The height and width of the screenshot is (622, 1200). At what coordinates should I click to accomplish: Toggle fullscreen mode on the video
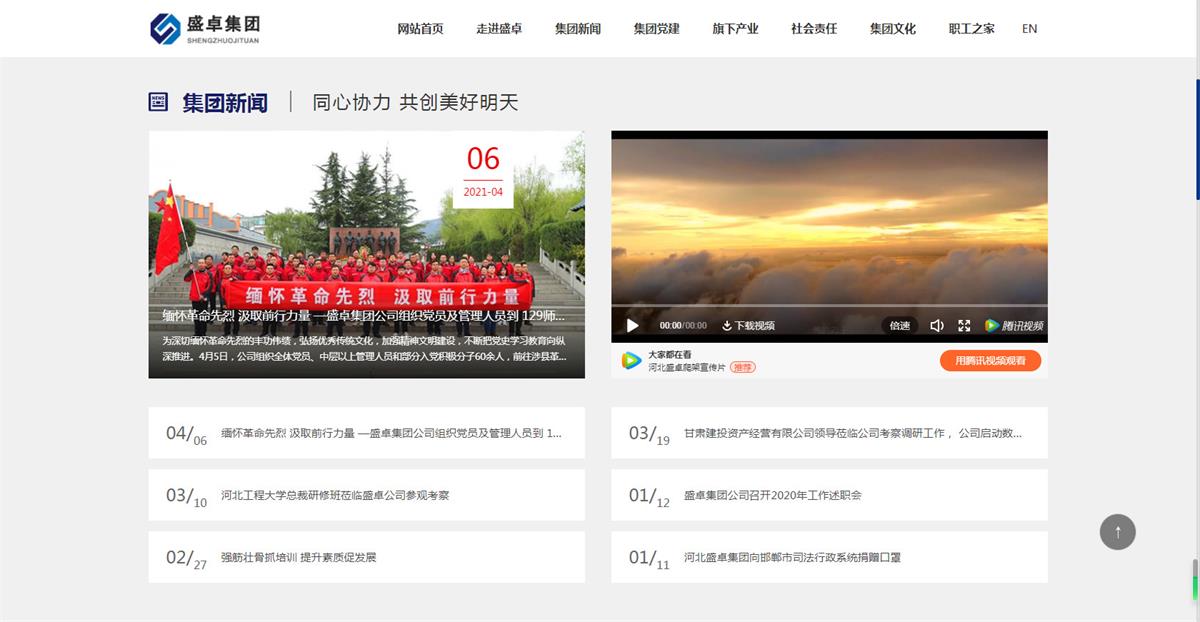[x=964, y=325]
